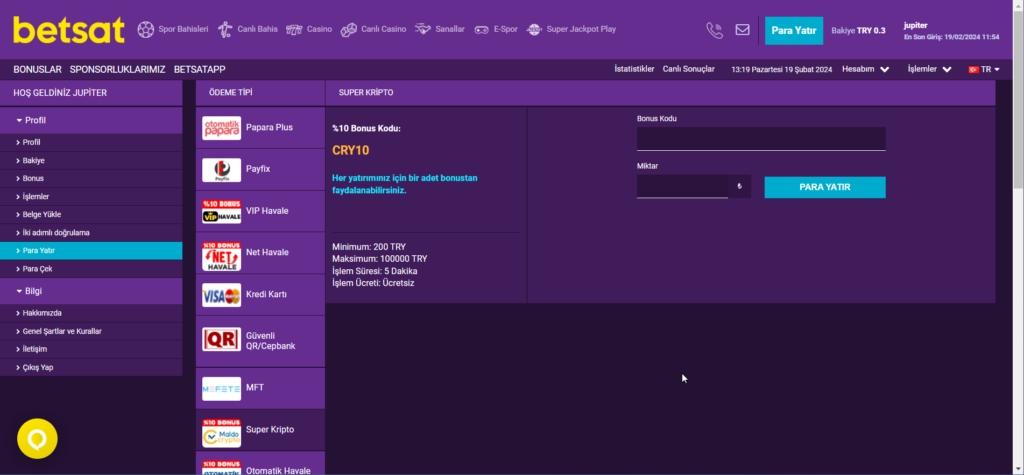
Task: Open Para Çek in sidebar
Action: 91,269
